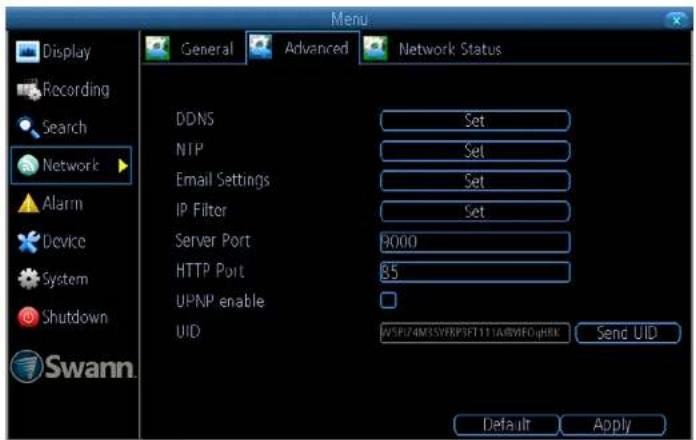Click the yellow Alarm warning icon
The image size is (696, 440).
(28, 204)
